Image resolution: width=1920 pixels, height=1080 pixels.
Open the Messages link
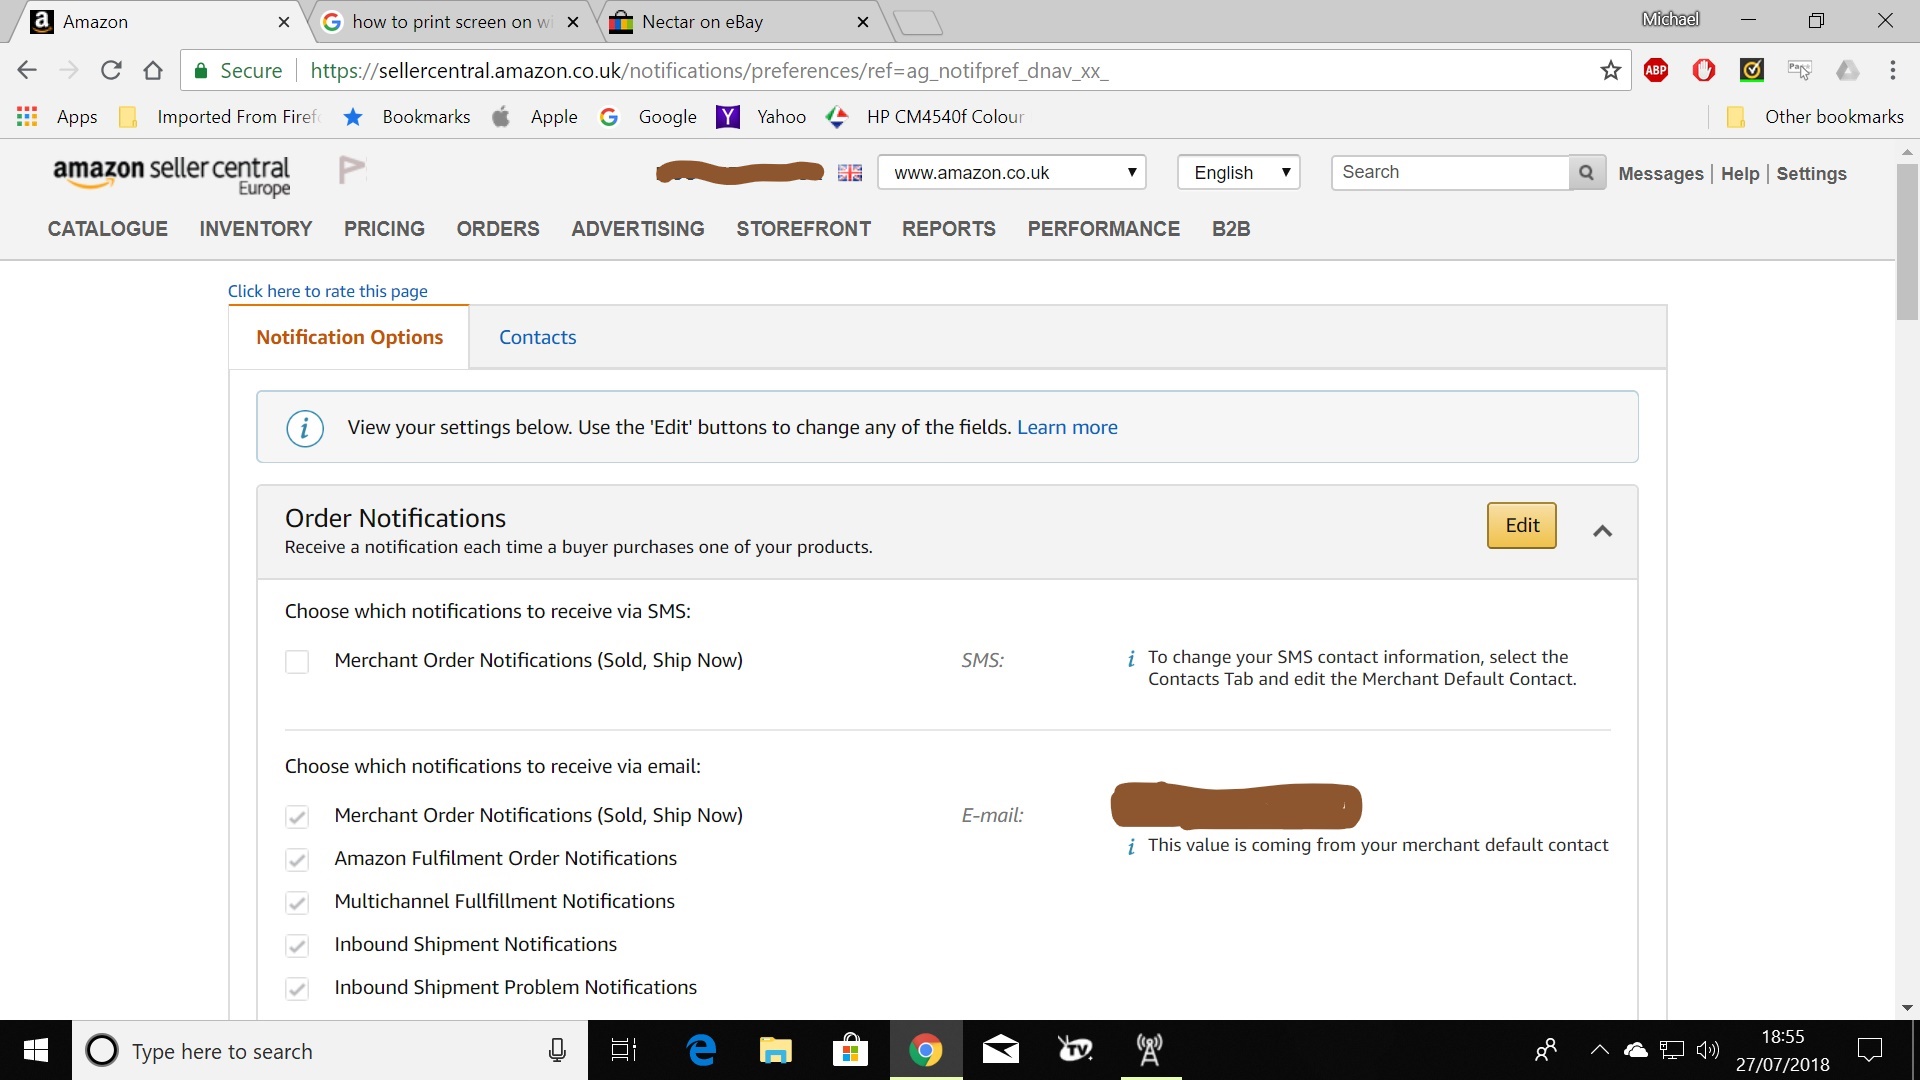pos(1660,174)
